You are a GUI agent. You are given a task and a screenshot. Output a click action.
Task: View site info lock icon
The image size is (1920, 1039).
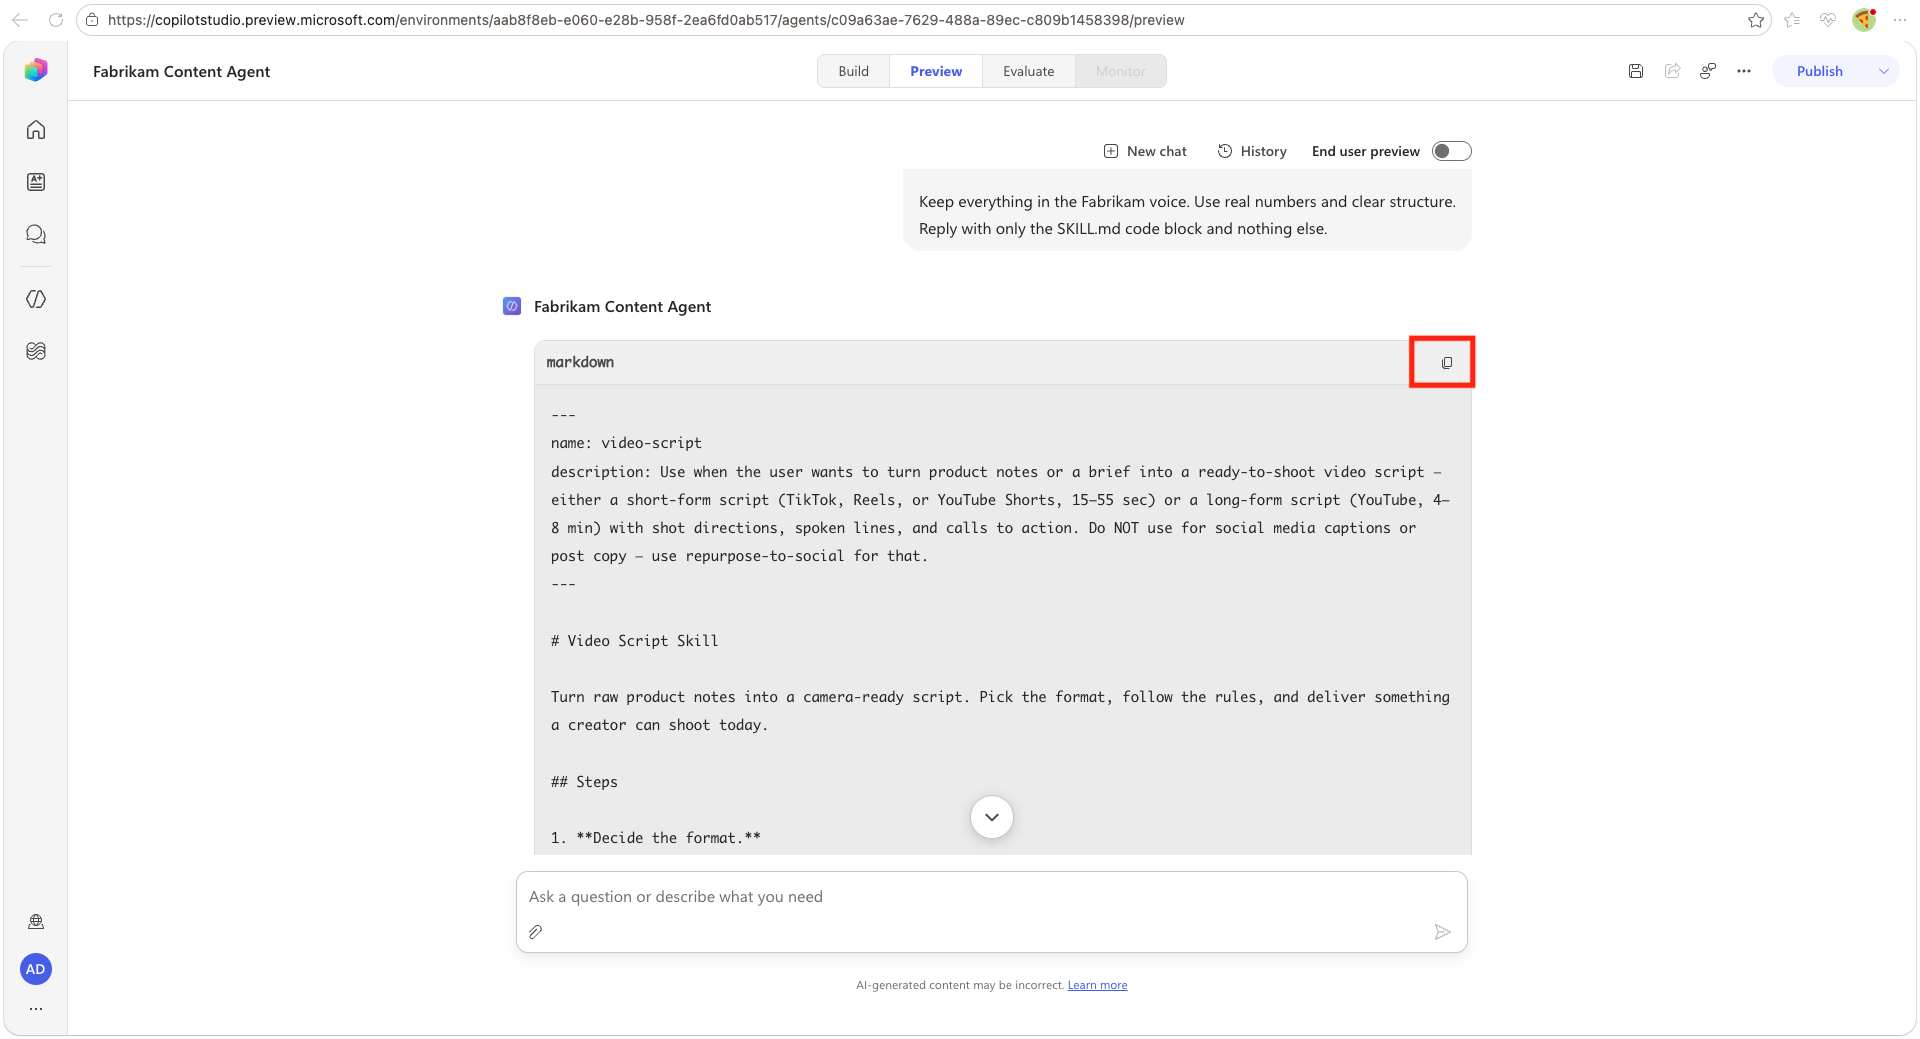click(92, 20)
